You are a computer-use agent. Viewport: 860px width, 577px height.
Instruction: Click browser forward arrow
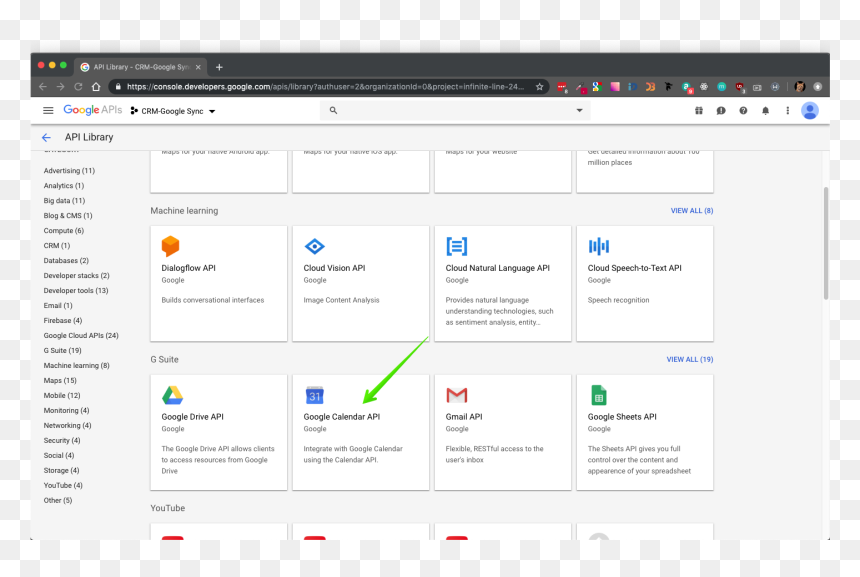tap(60, 87)
